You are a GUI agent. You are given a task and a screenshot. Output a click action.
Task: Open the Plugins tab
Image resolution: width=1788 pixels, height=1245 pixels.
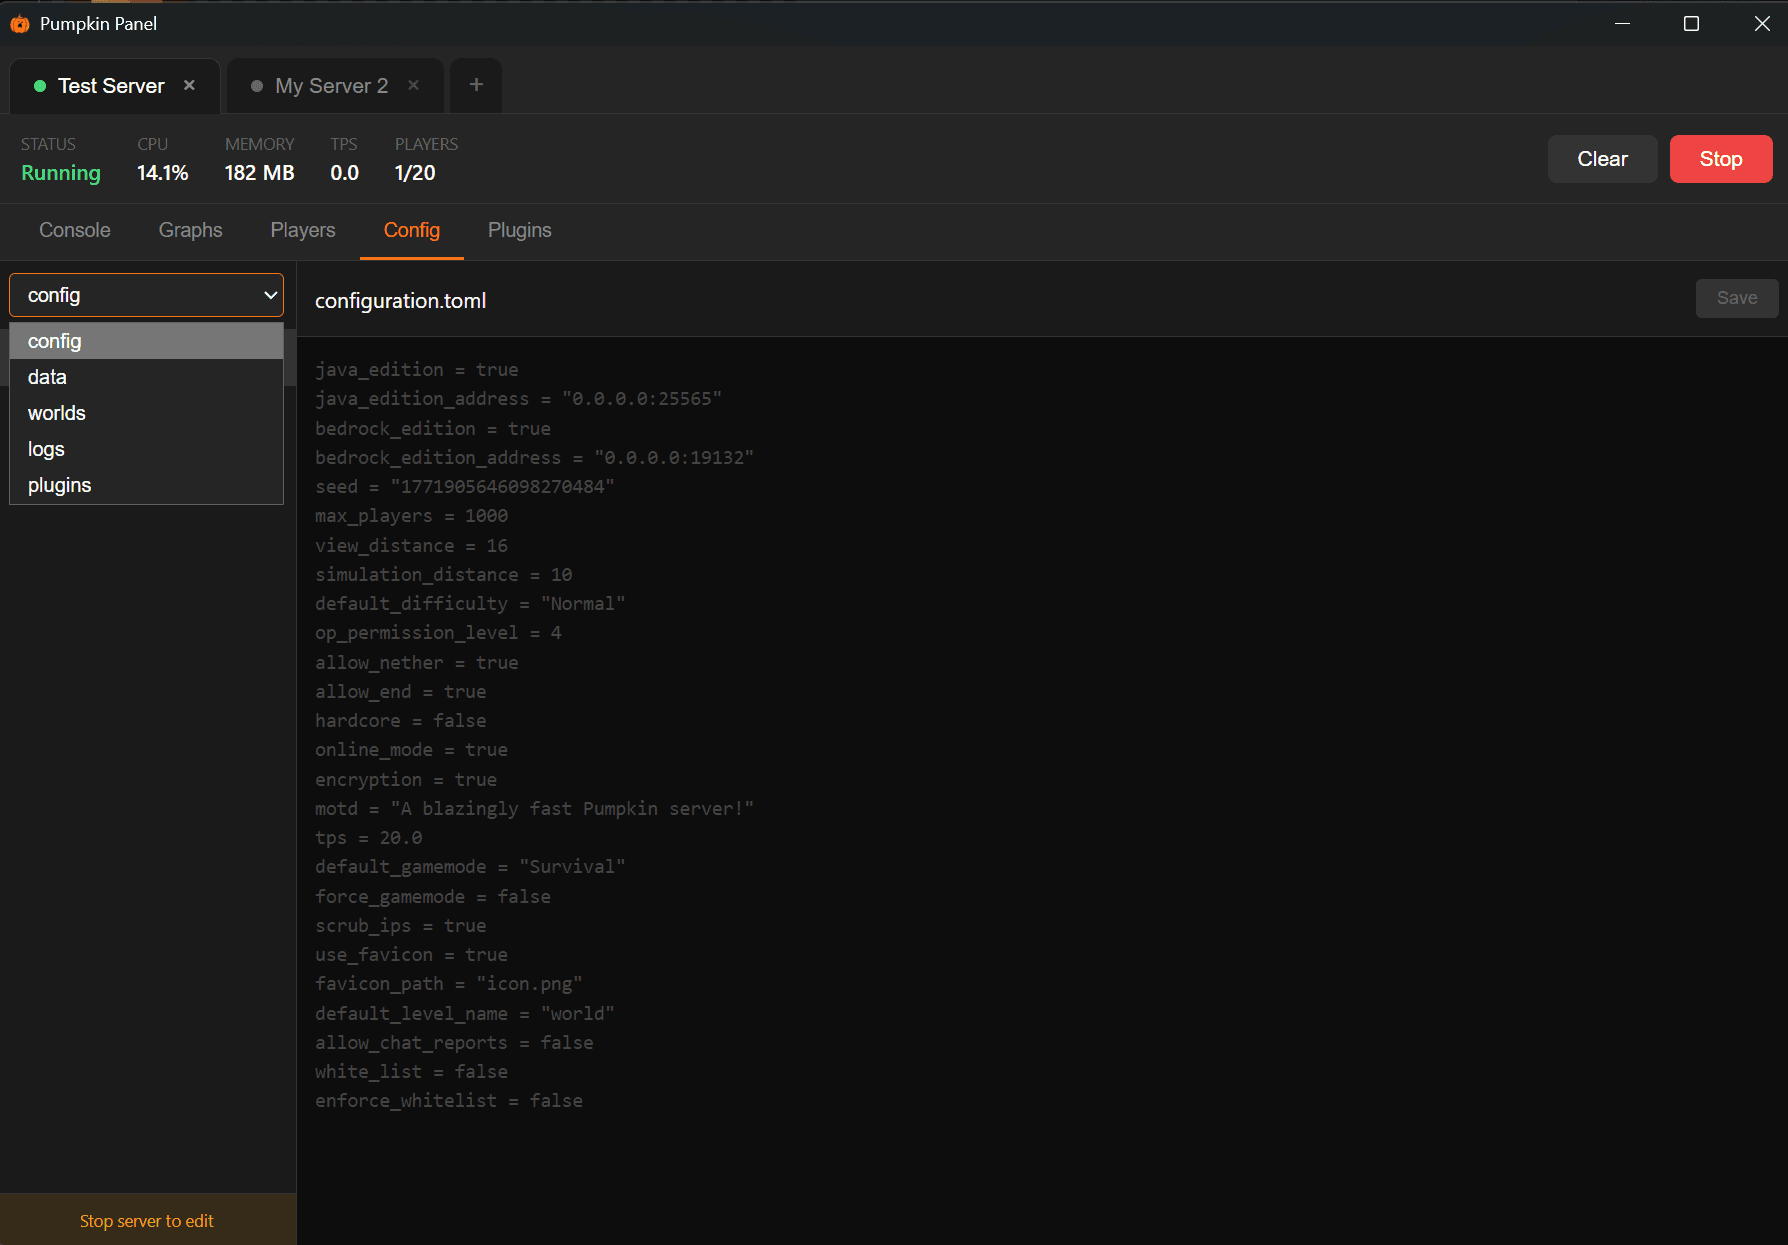point(519,230)
